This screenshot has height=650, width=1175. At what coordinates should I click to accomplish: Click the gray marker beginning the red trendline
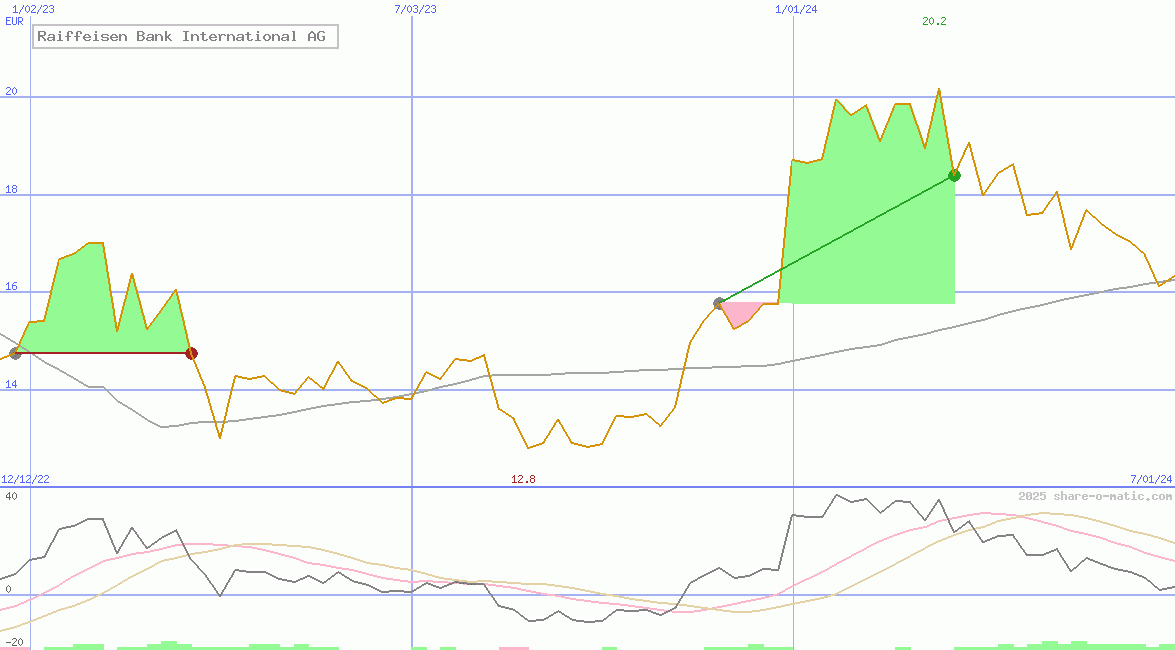point(17,352)
